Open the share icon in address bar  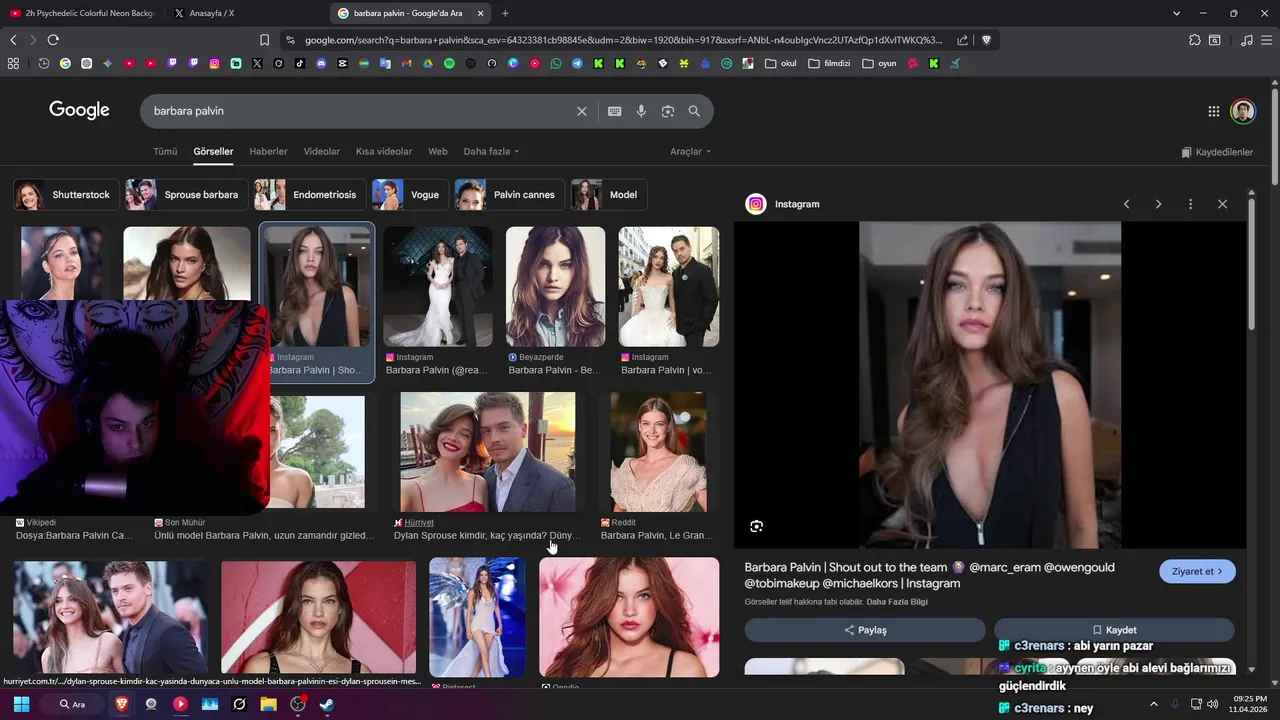point(962,40)
